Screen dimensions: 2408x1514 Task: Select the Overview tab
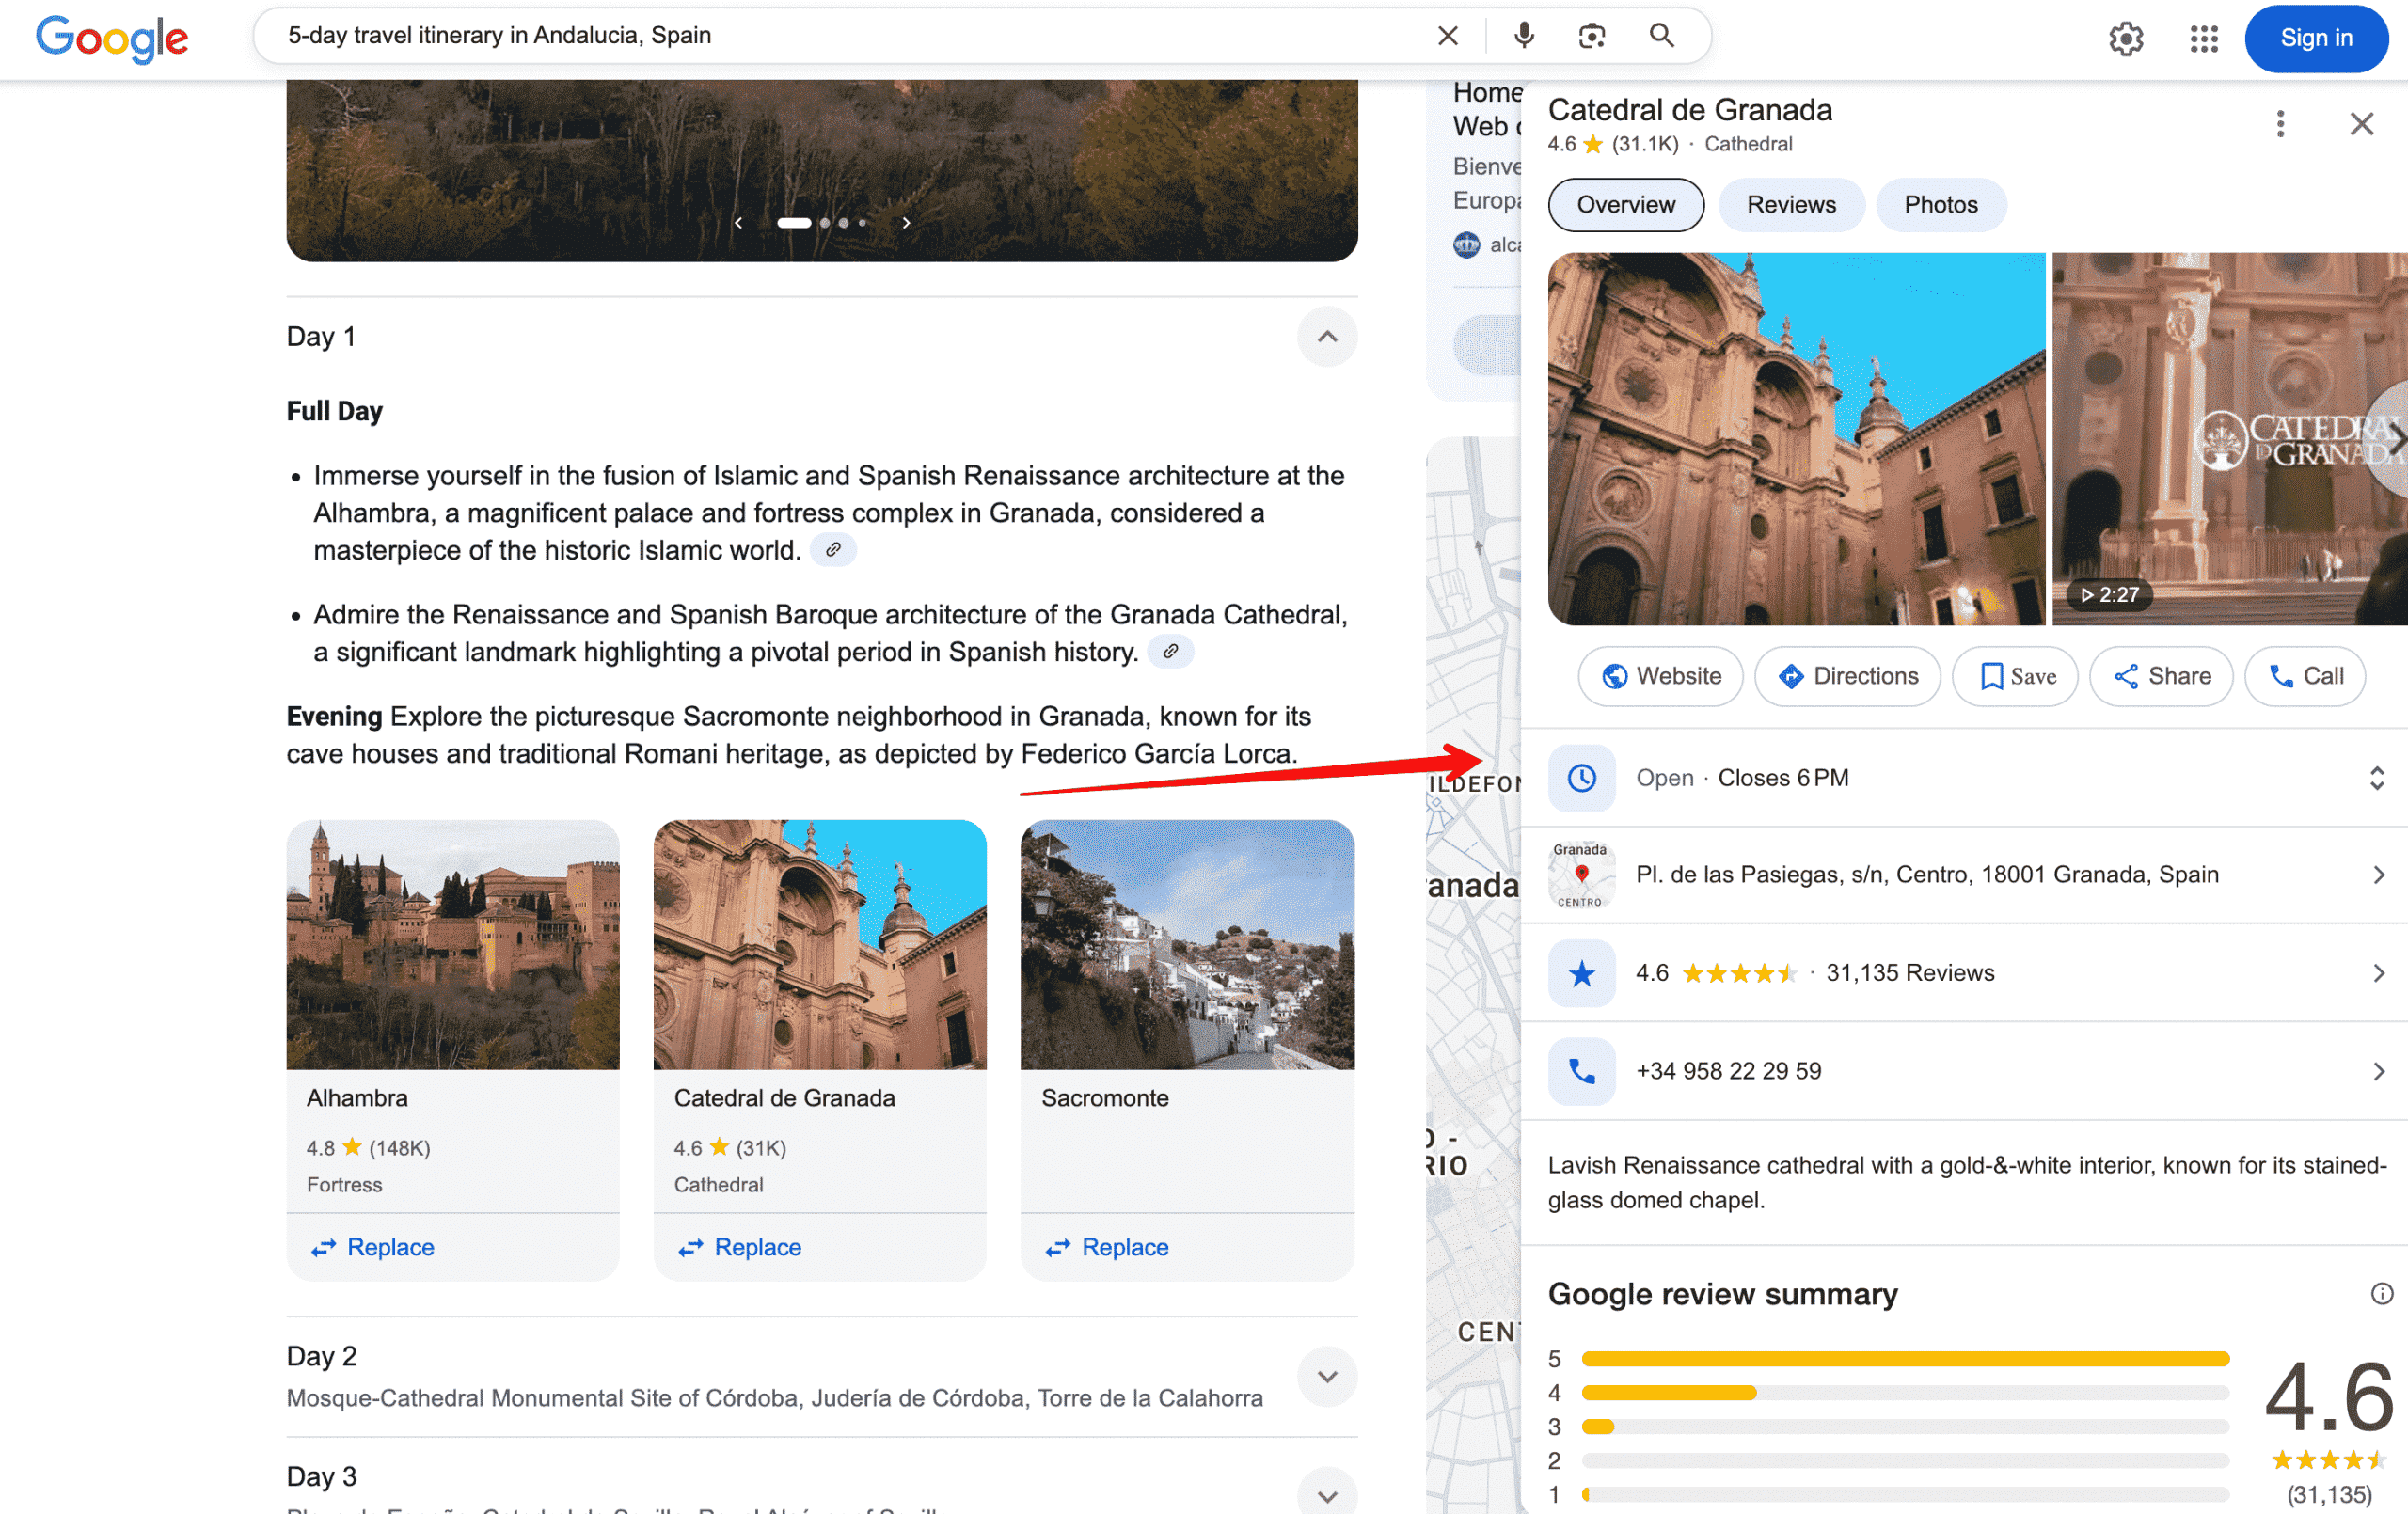tap(1625, 205)
